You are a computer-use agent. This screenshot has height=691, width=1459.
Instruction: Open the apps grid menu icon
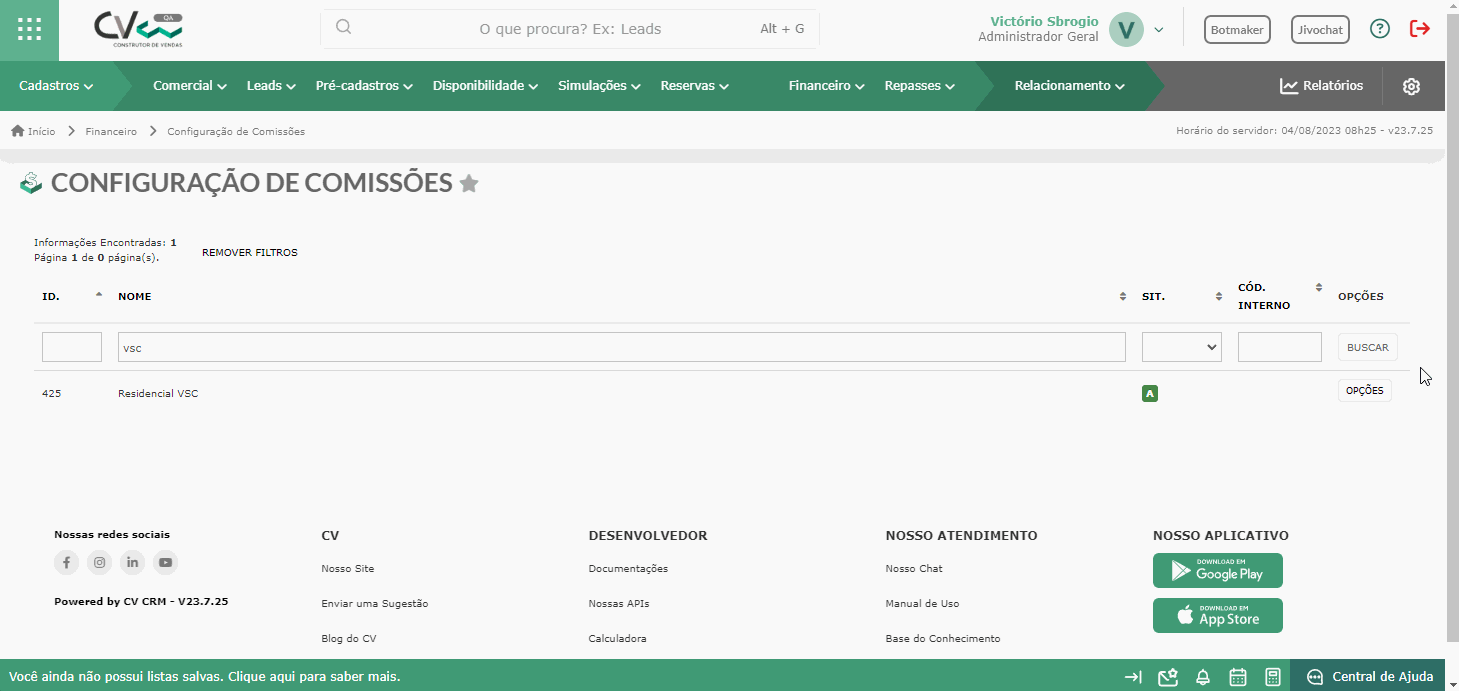(x=29, y=29)
